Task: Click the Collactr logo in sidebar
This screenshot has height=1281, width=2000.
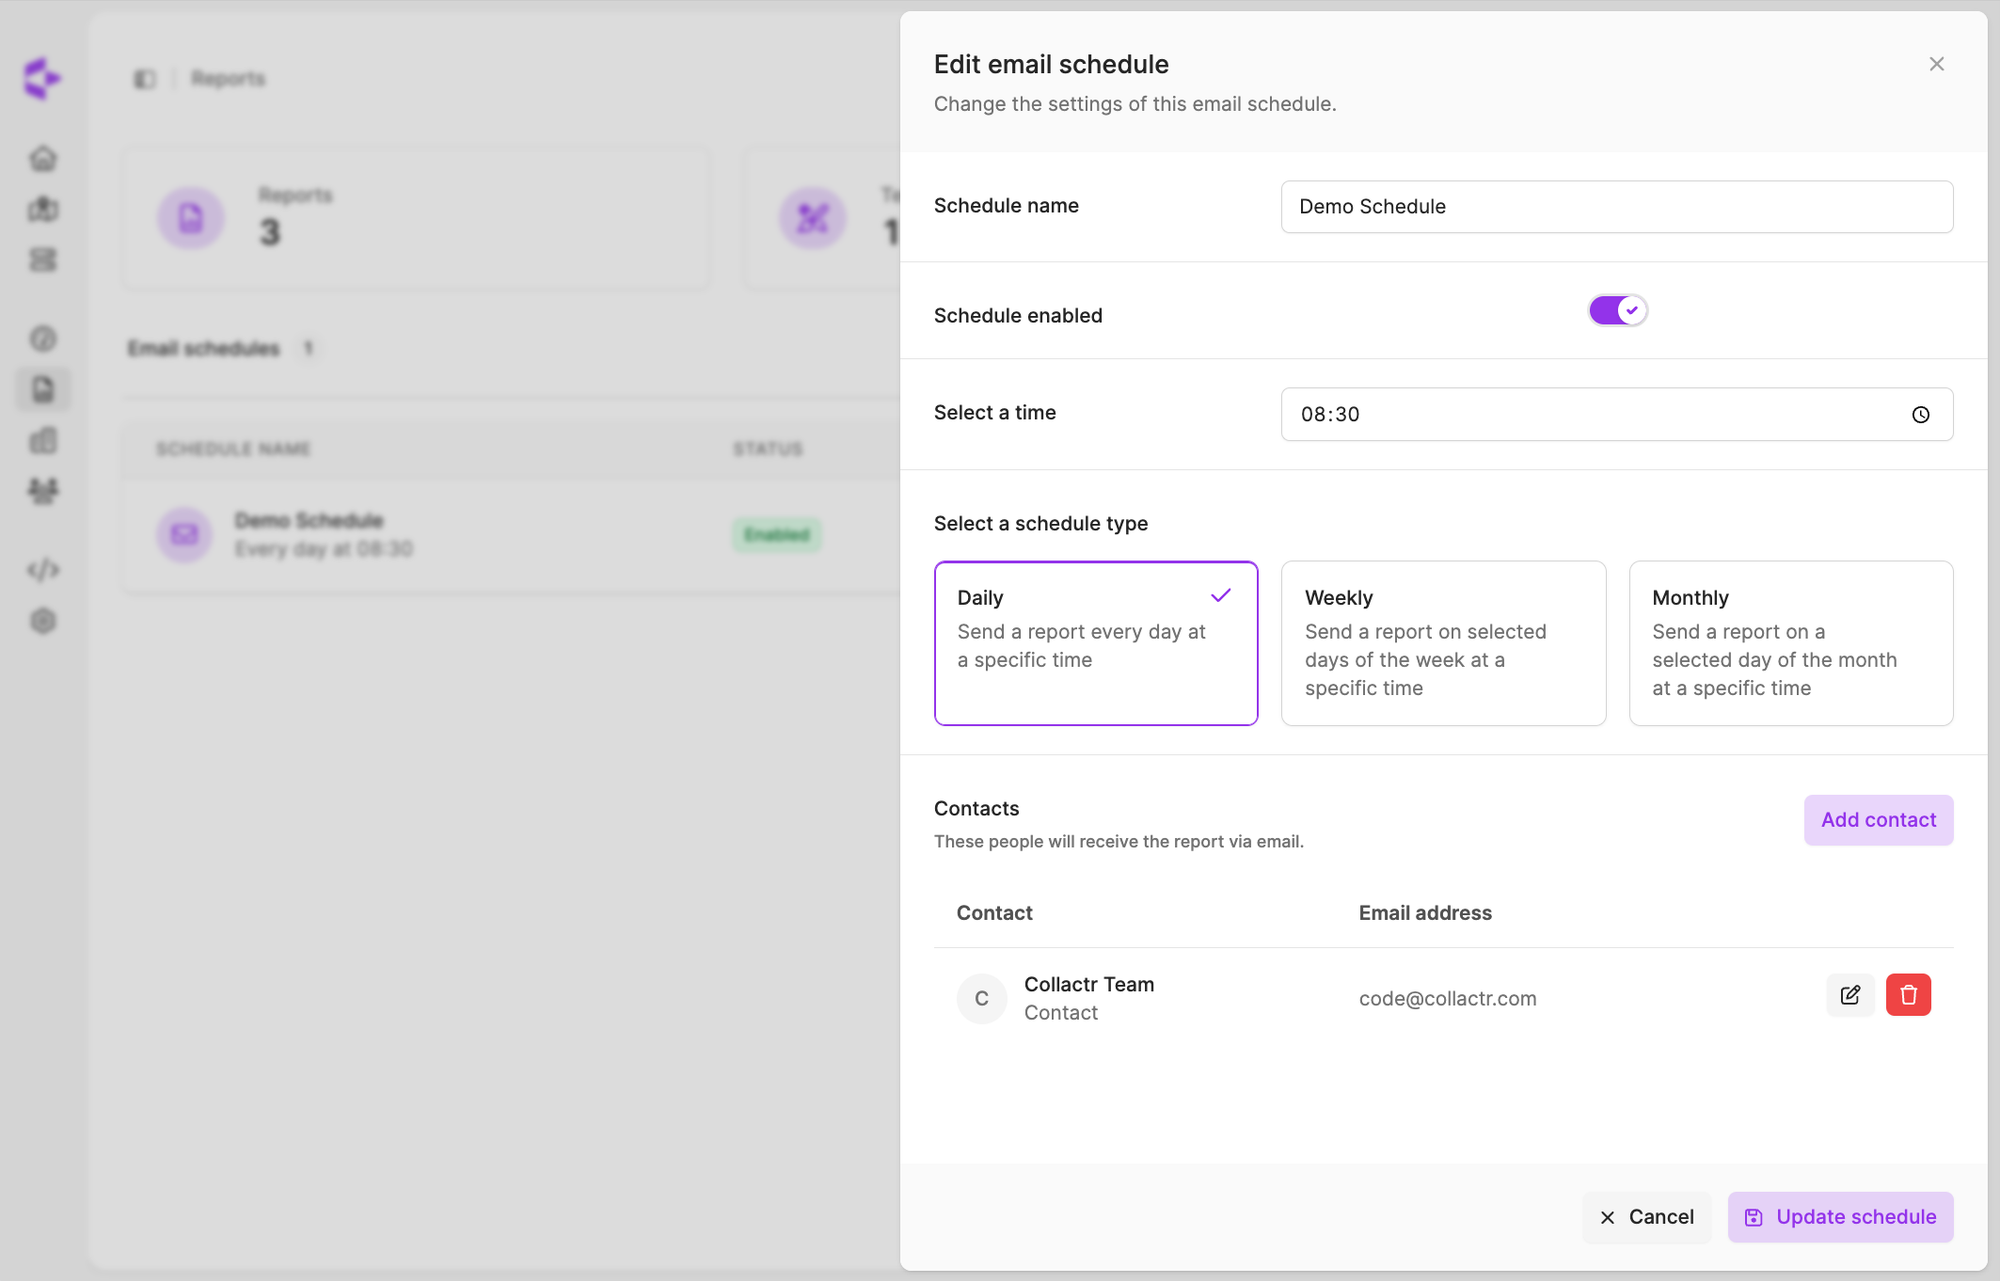Action: [42, 78]
